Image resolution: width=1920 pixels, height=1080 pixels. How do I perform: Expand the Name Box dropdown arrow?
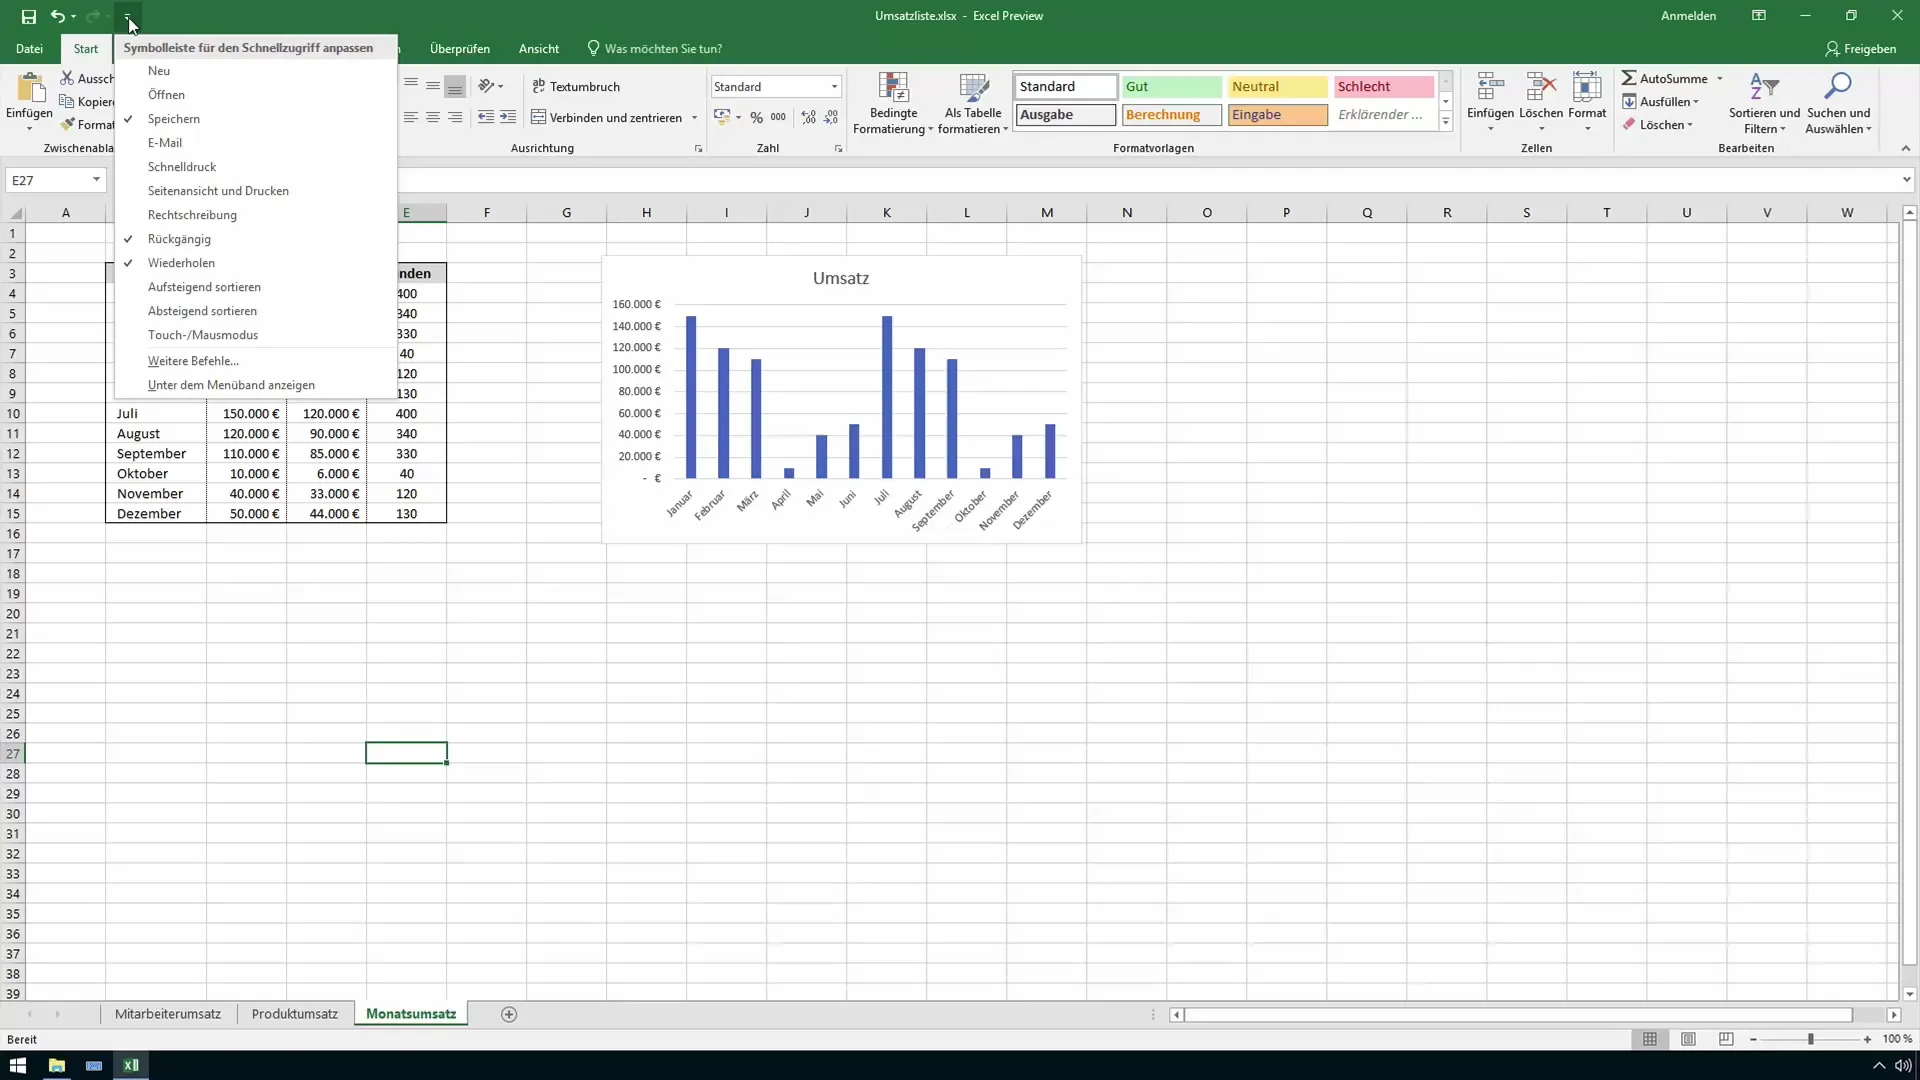point(96,180)
